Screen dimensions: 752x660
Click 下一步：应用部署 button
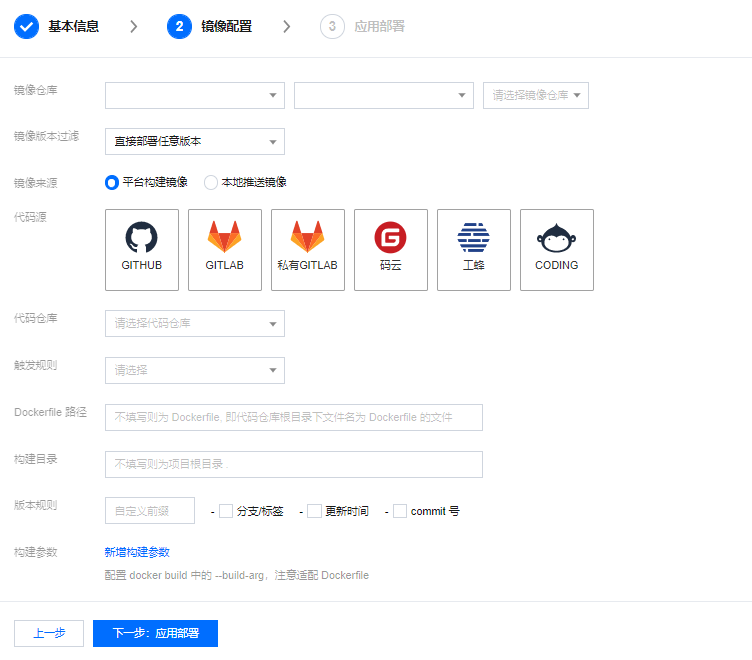tap(155, 633)
